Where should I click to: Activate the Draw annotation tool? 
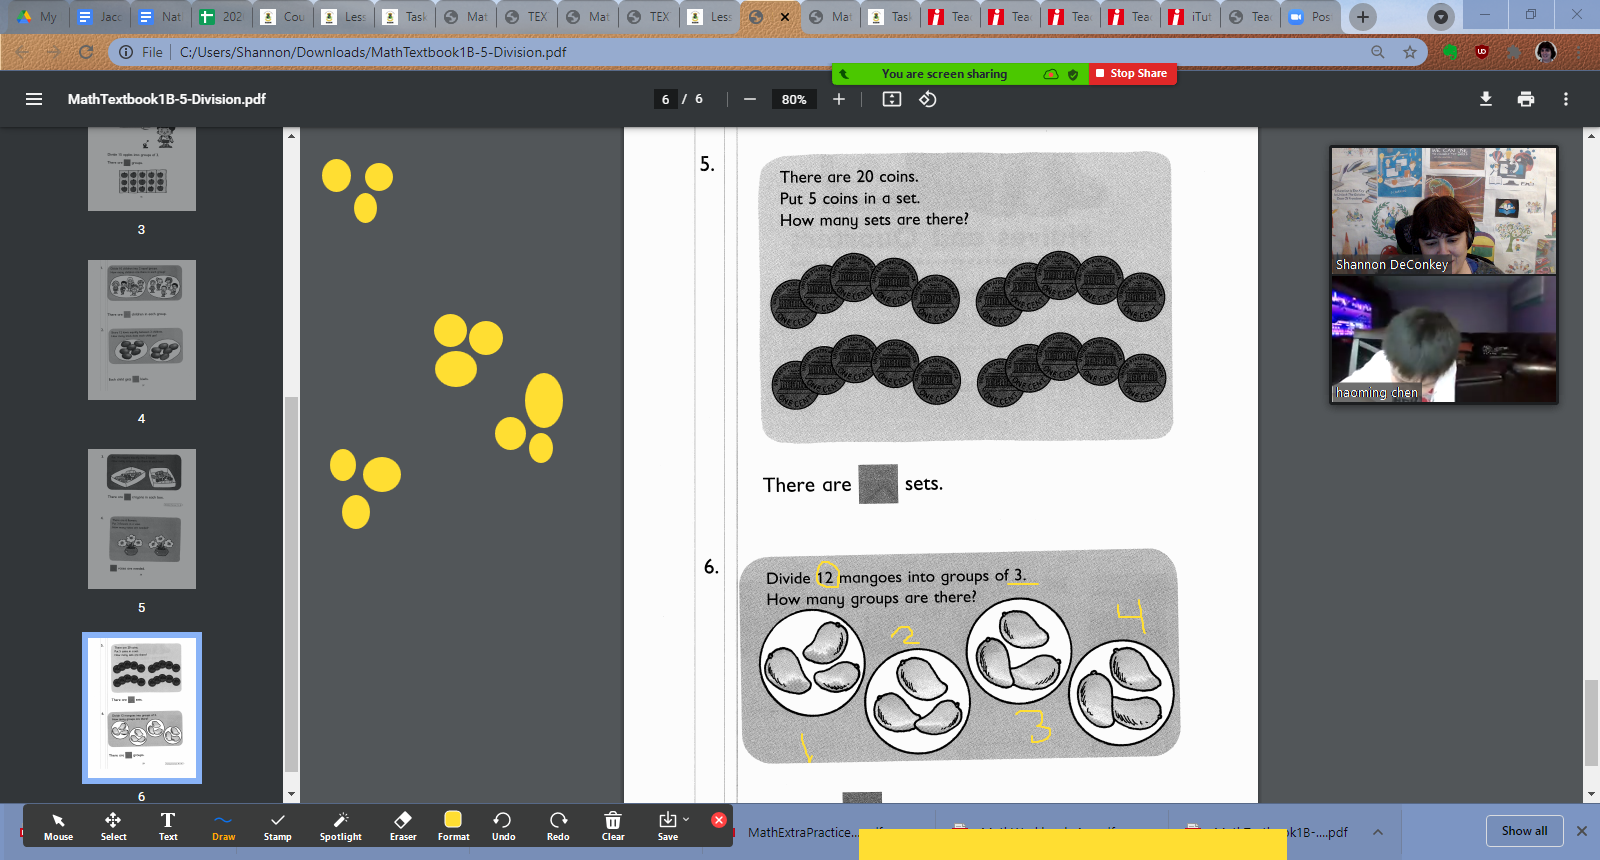point(223,826)
